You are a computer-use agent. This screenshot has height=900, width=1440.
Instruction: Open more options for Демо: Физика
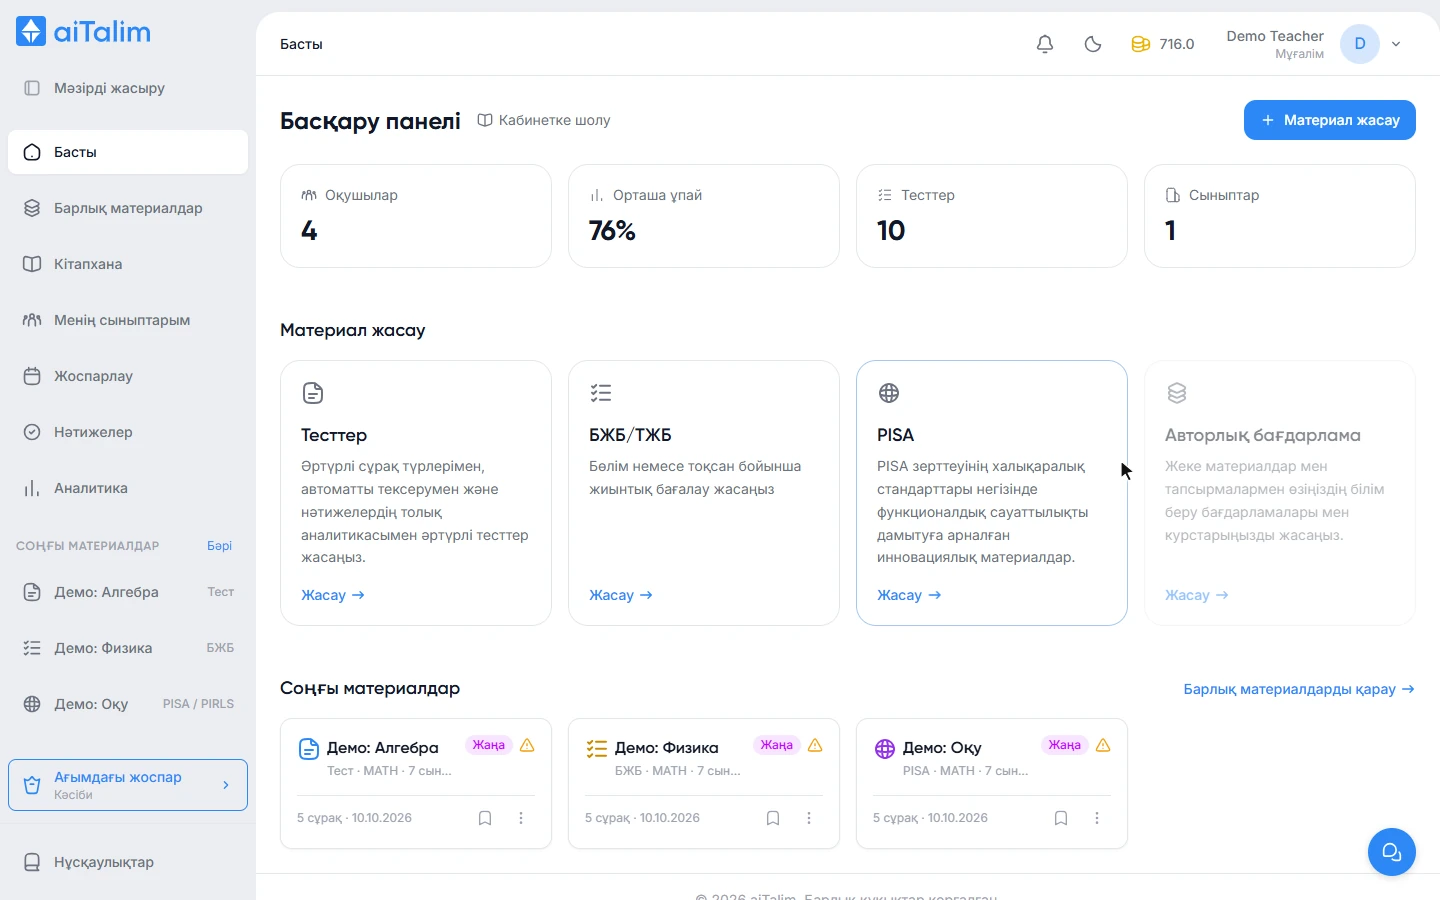(809, 818)
